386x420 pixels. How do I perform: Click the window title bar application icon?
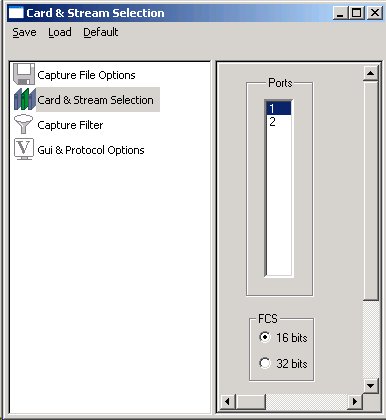coord(16,13)
